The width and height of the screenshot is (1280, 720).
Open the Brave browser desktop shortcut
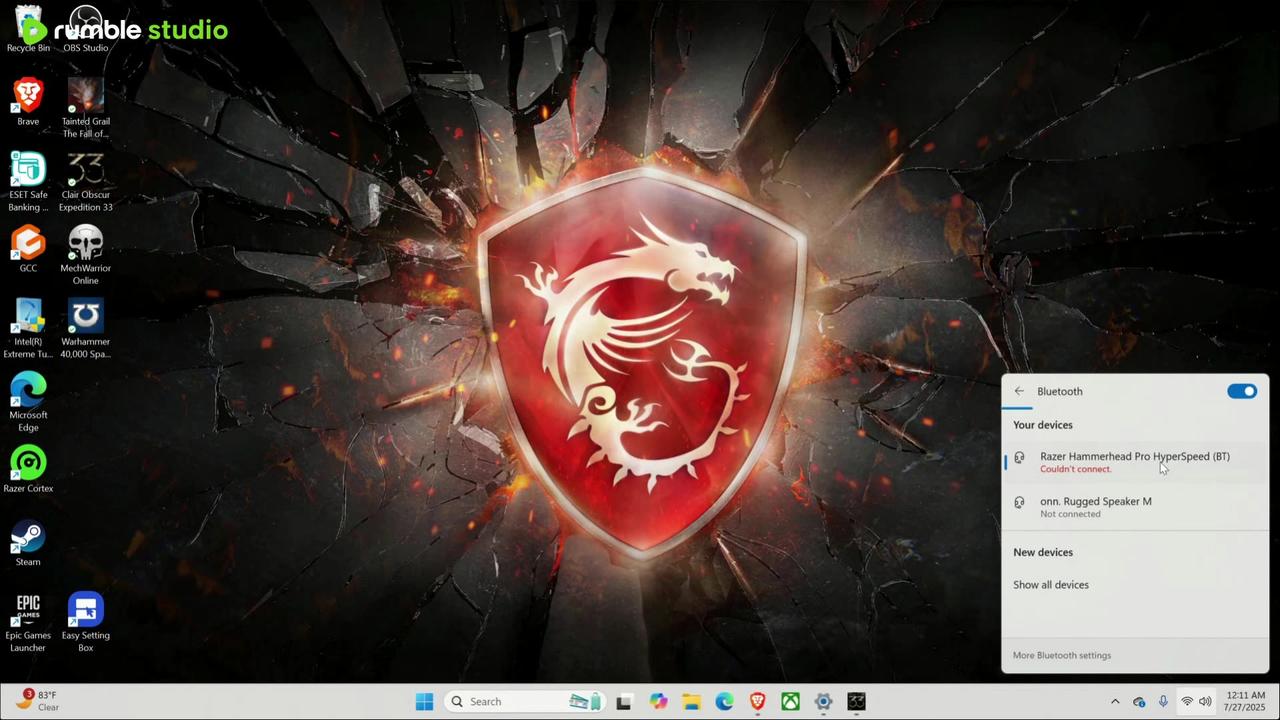[x=28, y=102]
